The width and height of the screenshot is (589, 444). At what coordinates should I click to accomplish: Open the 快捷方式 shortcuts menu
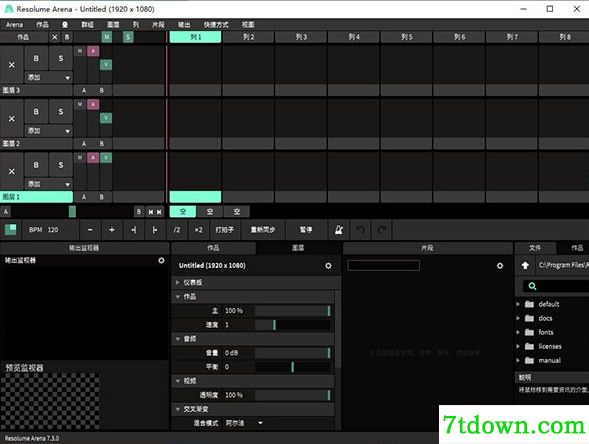(x=216, y=25)
